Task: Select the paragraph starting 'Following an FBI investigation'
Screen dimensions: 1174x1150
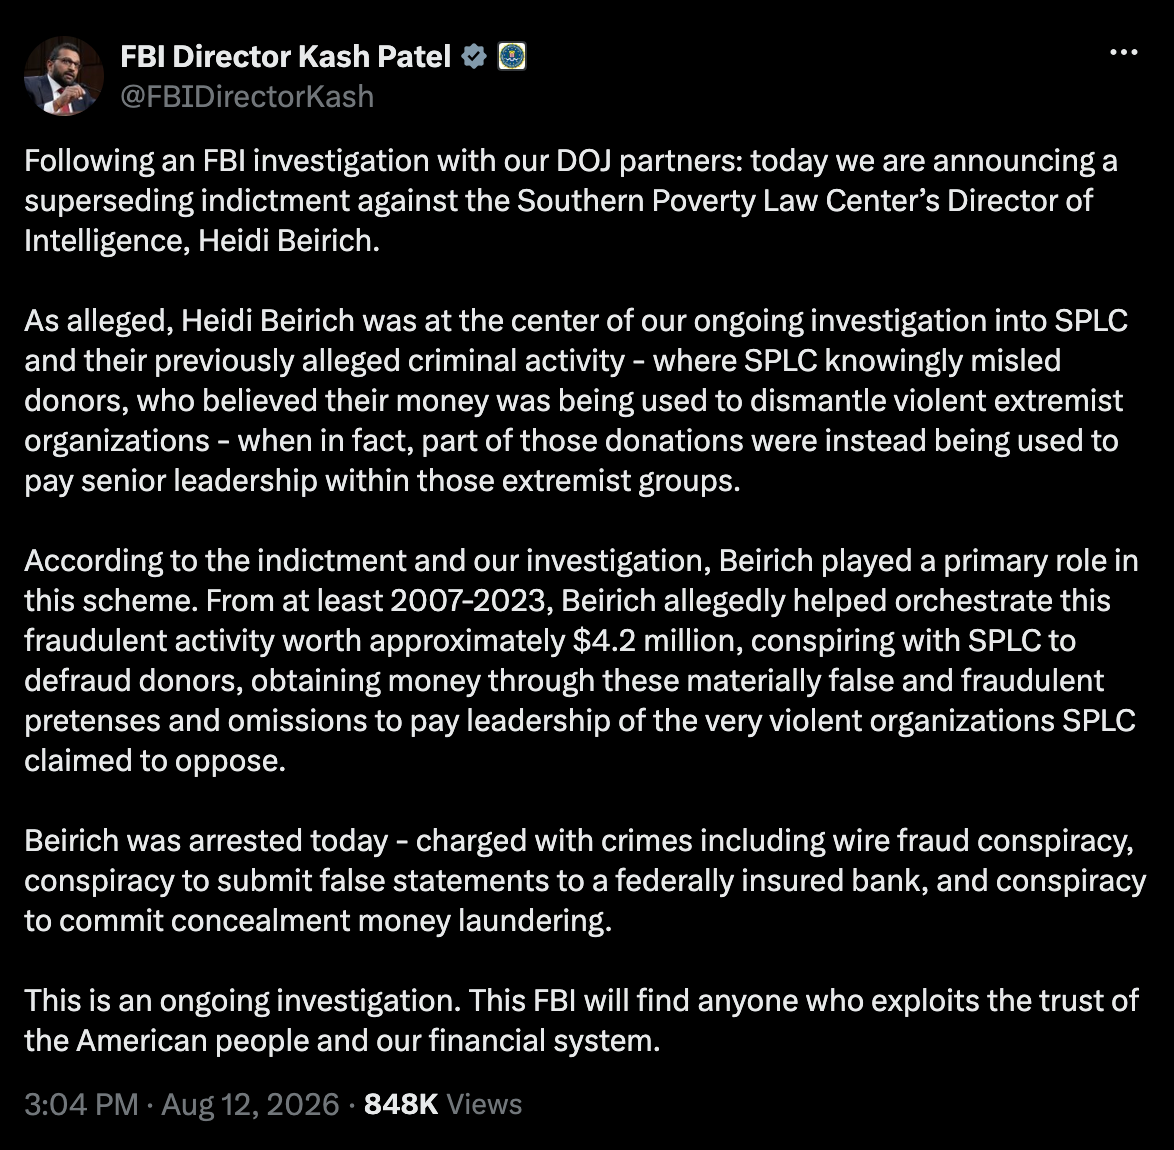Action: coord(571,201)
